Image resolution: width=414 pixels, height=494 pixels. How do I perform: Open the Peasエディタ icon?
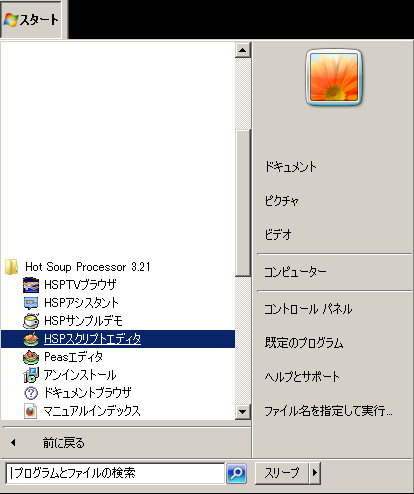point(31,357)
